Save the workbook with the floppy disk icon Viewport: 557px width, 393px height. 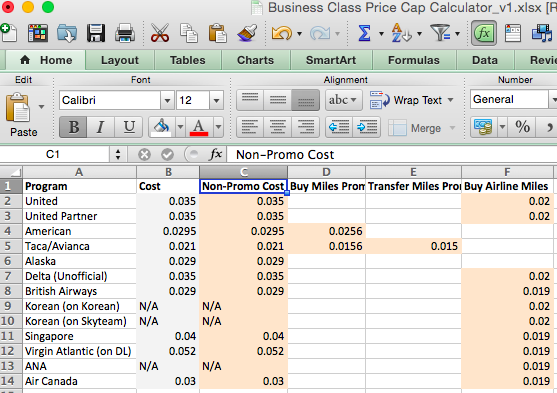click(x=96, y=33)
